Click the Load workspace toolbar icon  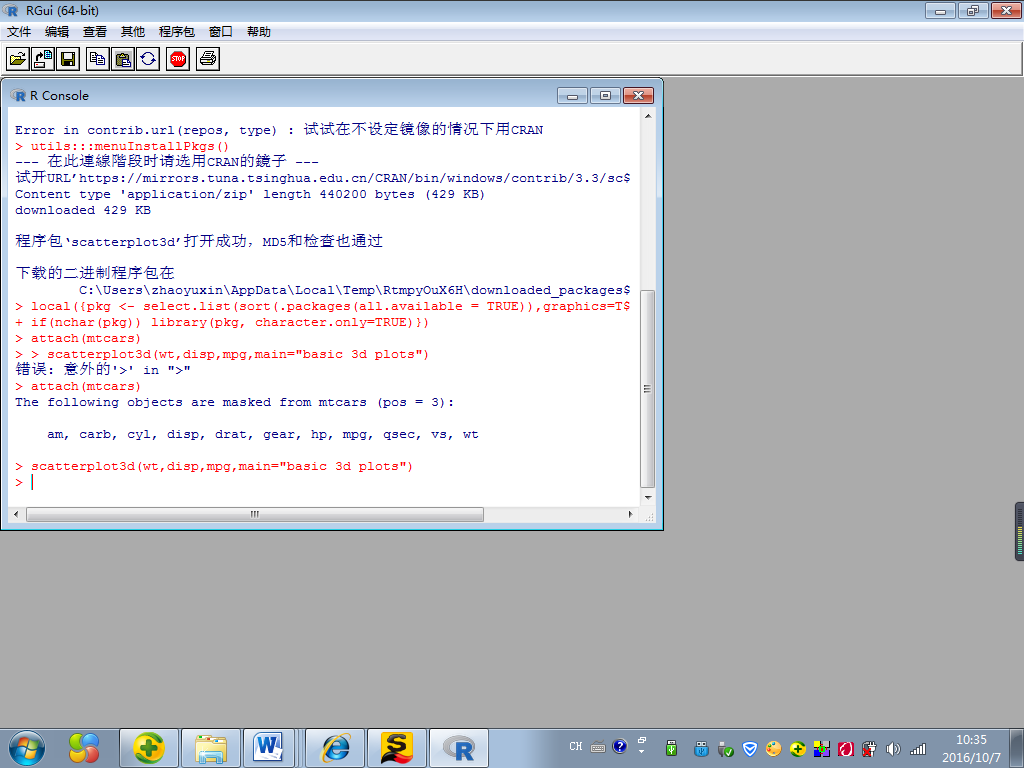click(x=43, y=59)
